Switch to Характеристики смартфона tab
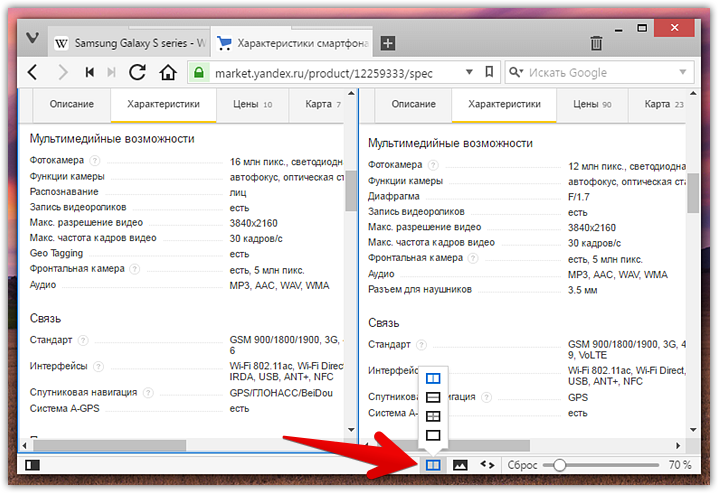 pos(291,43)
